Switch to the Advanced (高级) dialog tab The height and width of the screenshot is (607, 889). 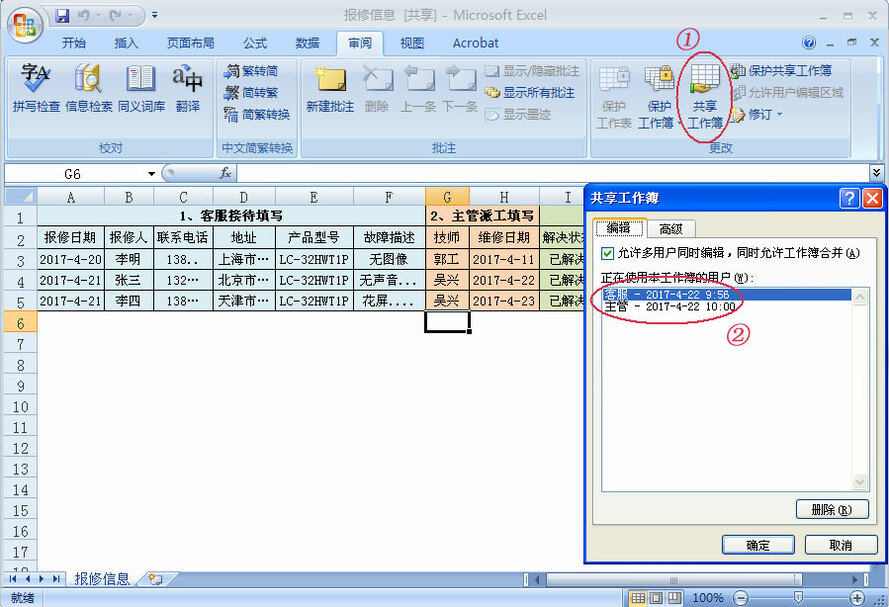(x=670, y=229)
